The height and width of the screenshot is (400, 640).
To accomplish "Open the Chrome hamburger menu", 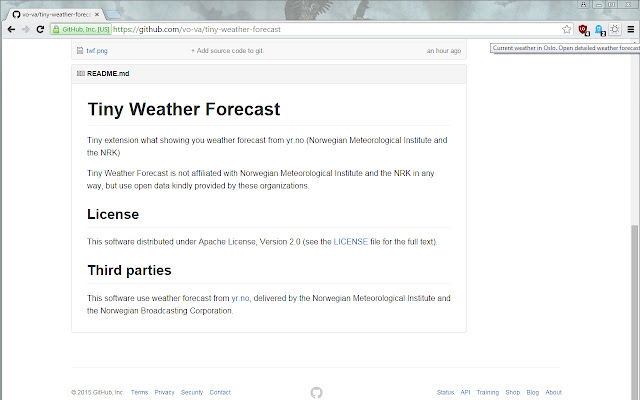I will click(x=631, y=29).
